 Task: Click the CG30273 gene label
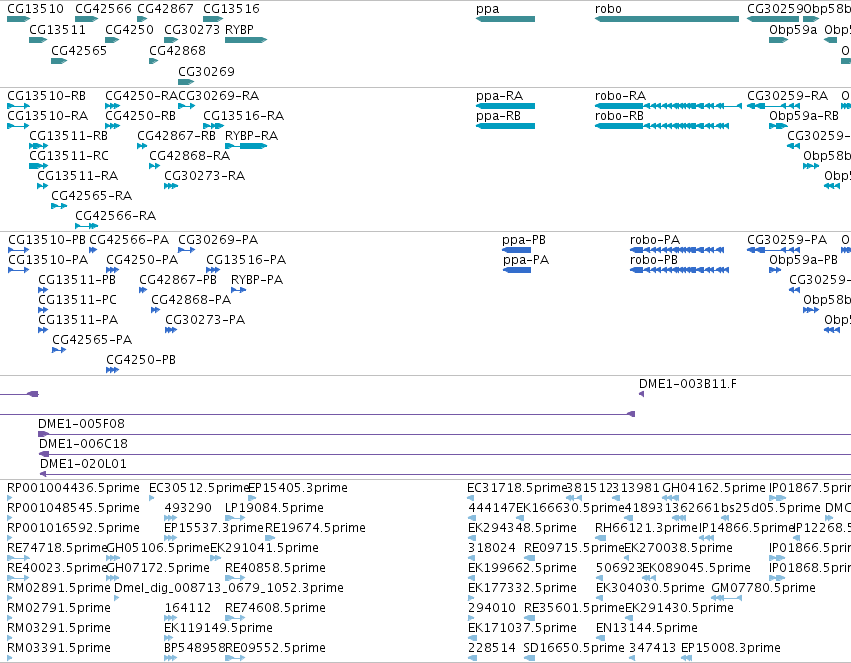pos(192,29)
